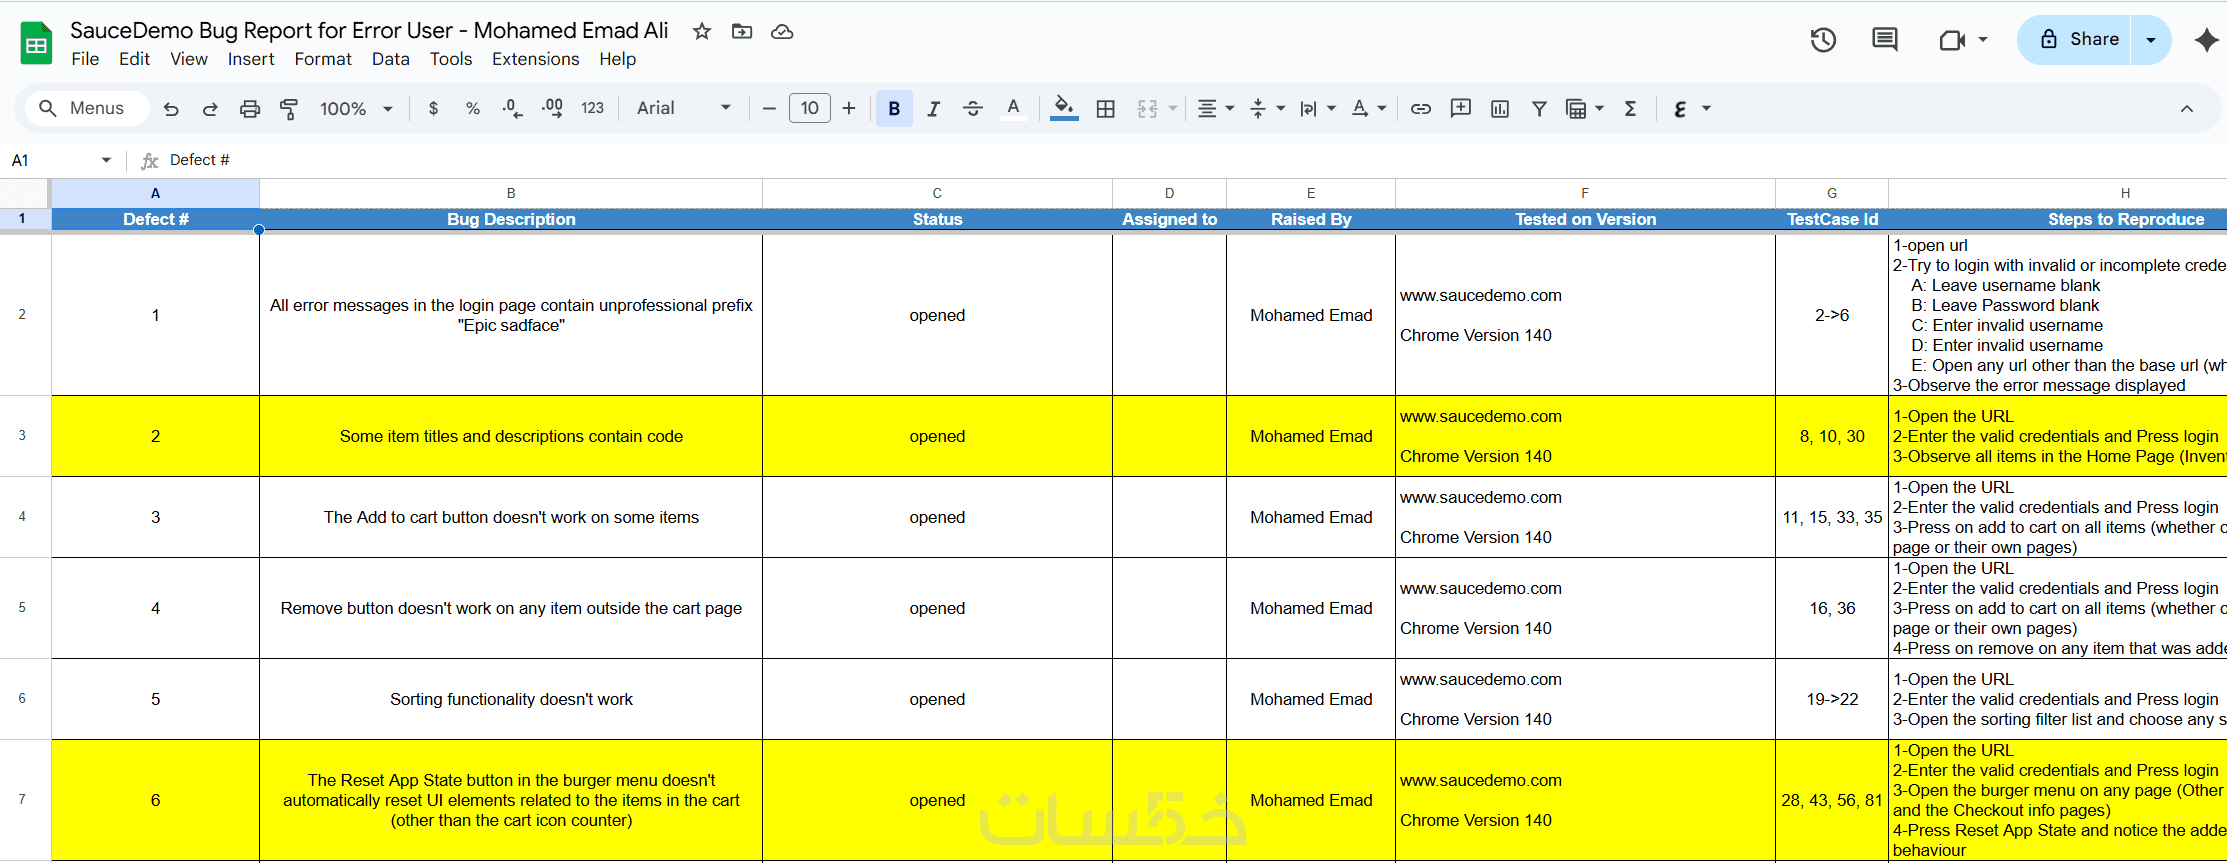
Task: Toggle italic formatting
Action: [x=933, y=109]
